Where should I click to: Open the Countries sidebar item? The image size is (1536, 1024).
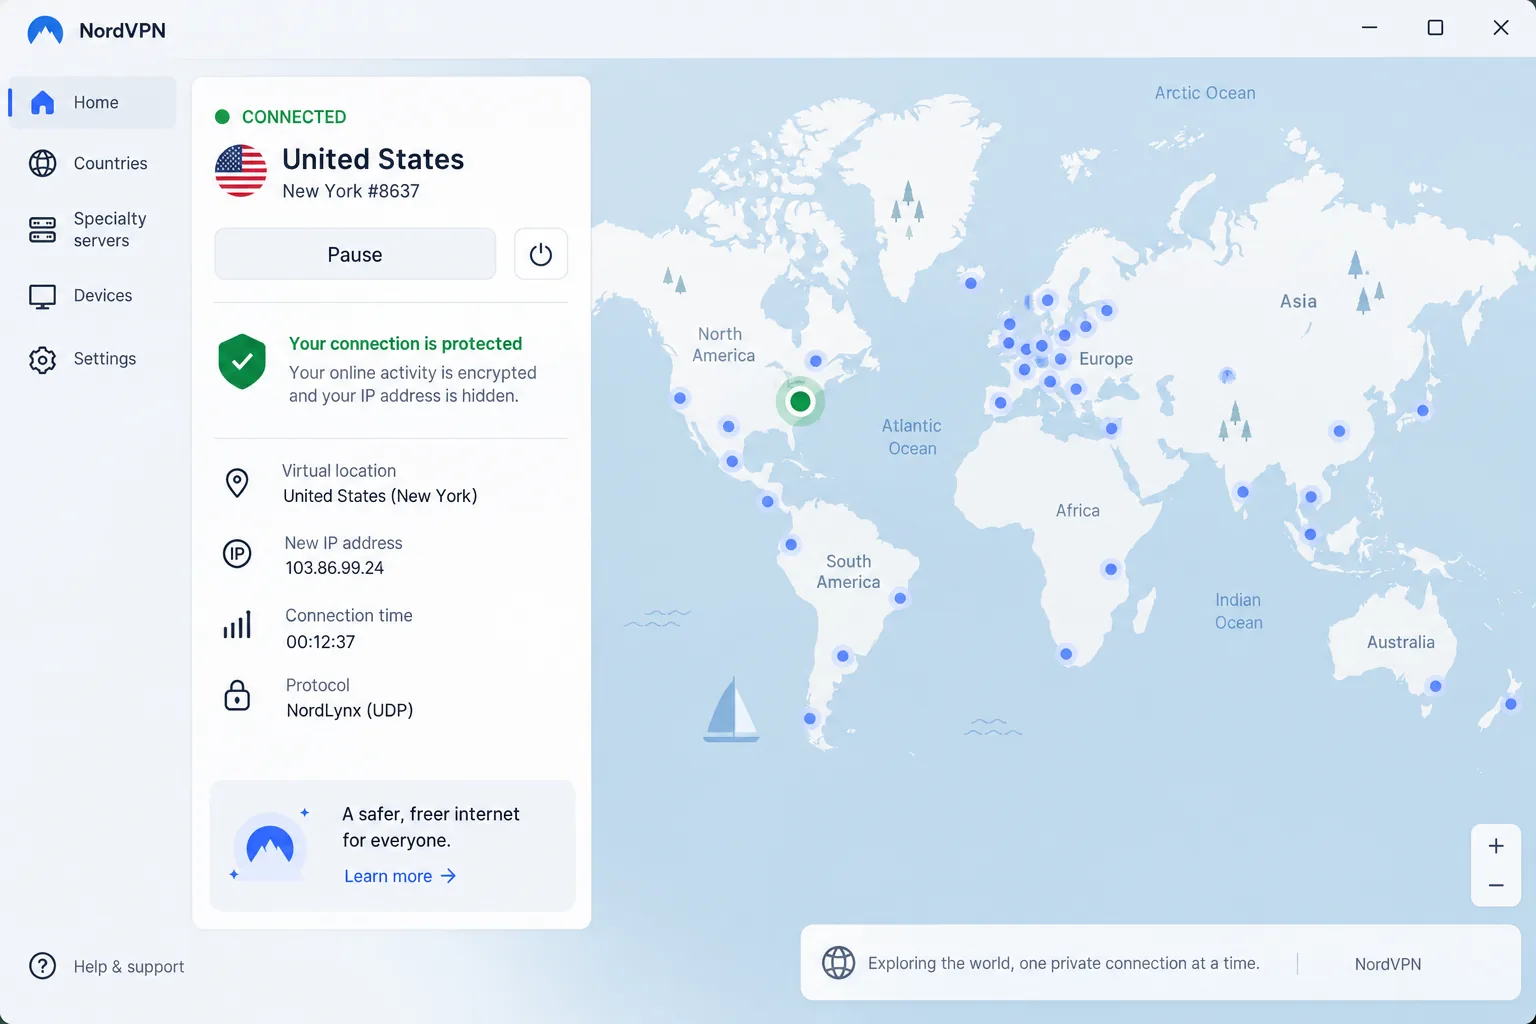[92, 163]
